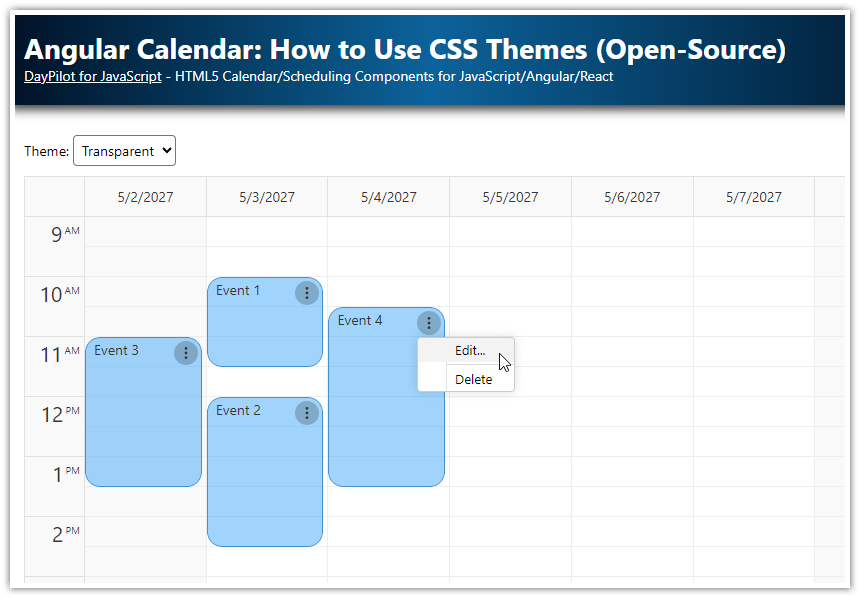Click the 5/5/2027 column header

[x=510, y=197]
